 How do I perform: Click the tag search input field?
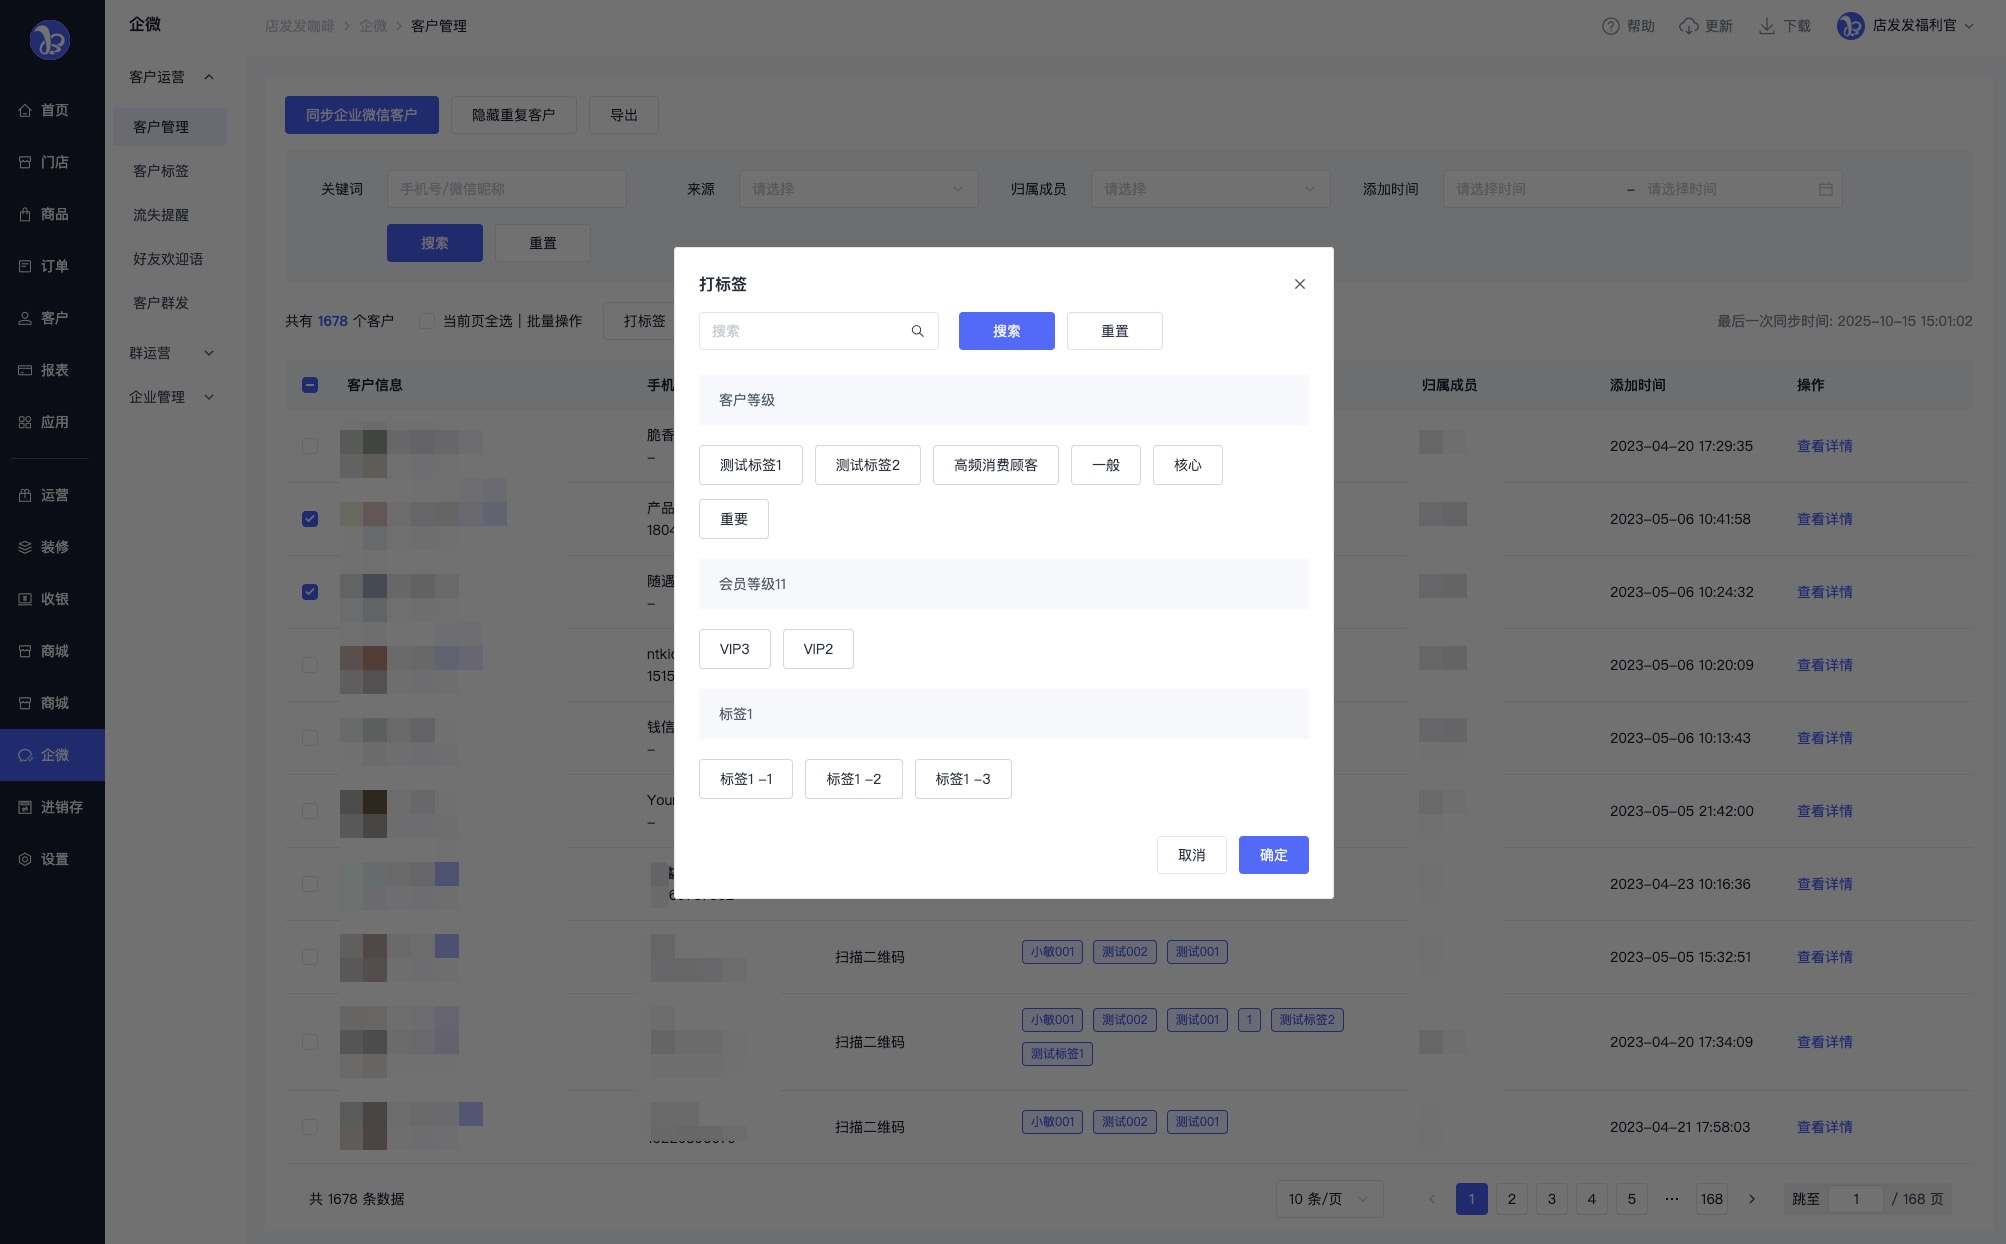tap(805, 331)
